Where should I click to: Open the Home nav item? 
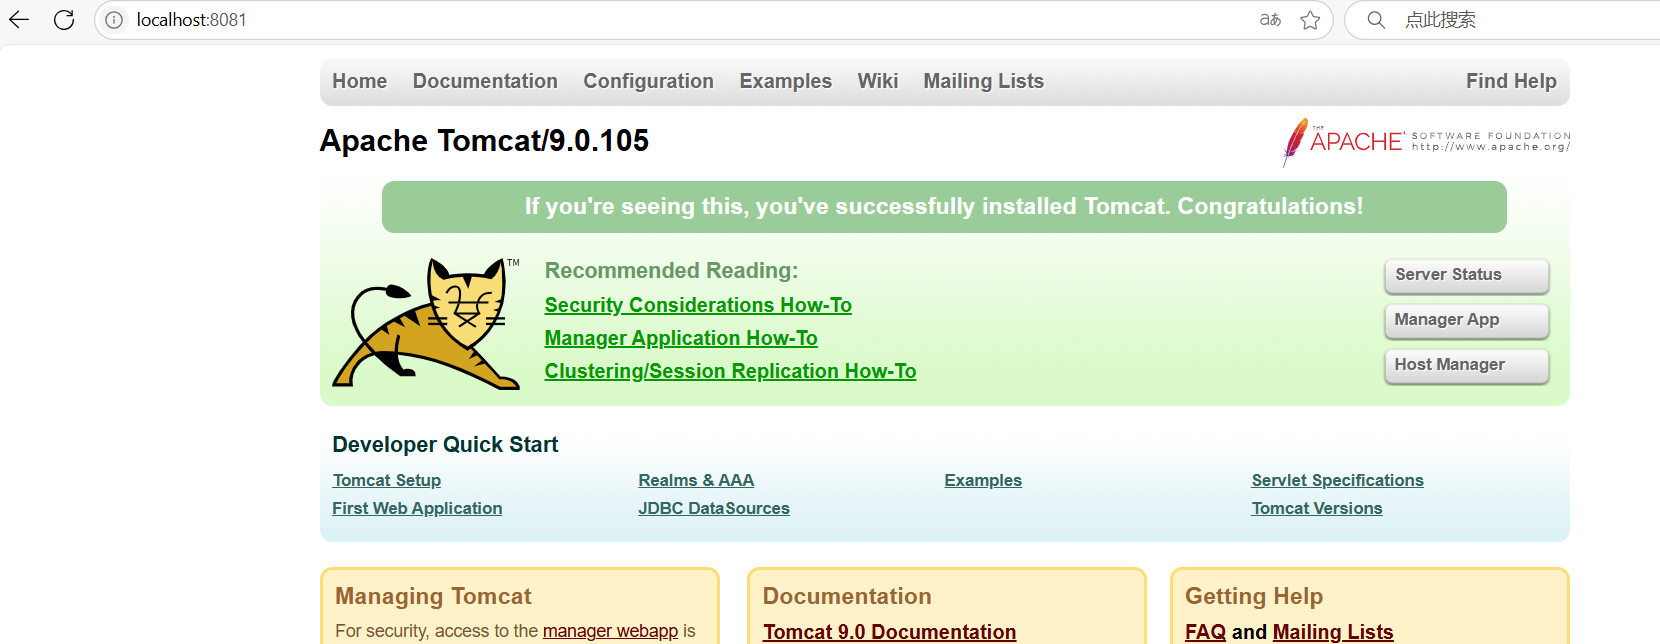click(359, 81)
